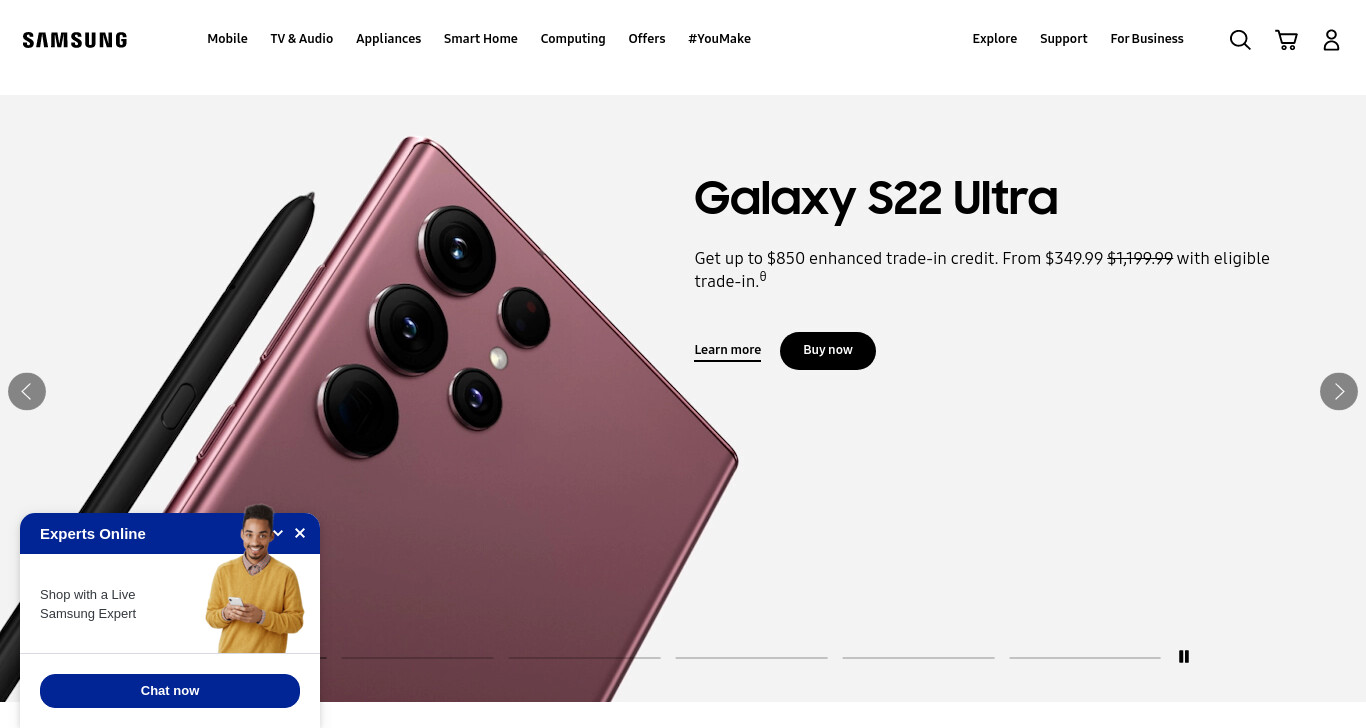Follow the Learn more link

[x=728, y=350]
